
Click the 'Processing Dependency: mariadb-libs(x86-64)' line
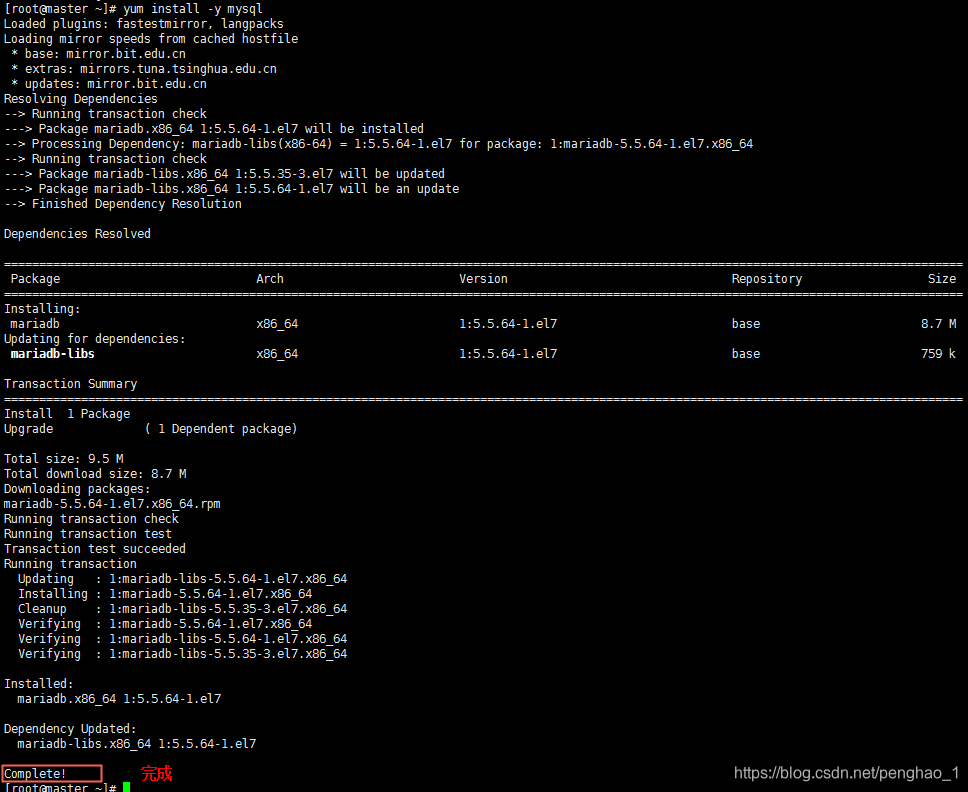coord(378,144)
